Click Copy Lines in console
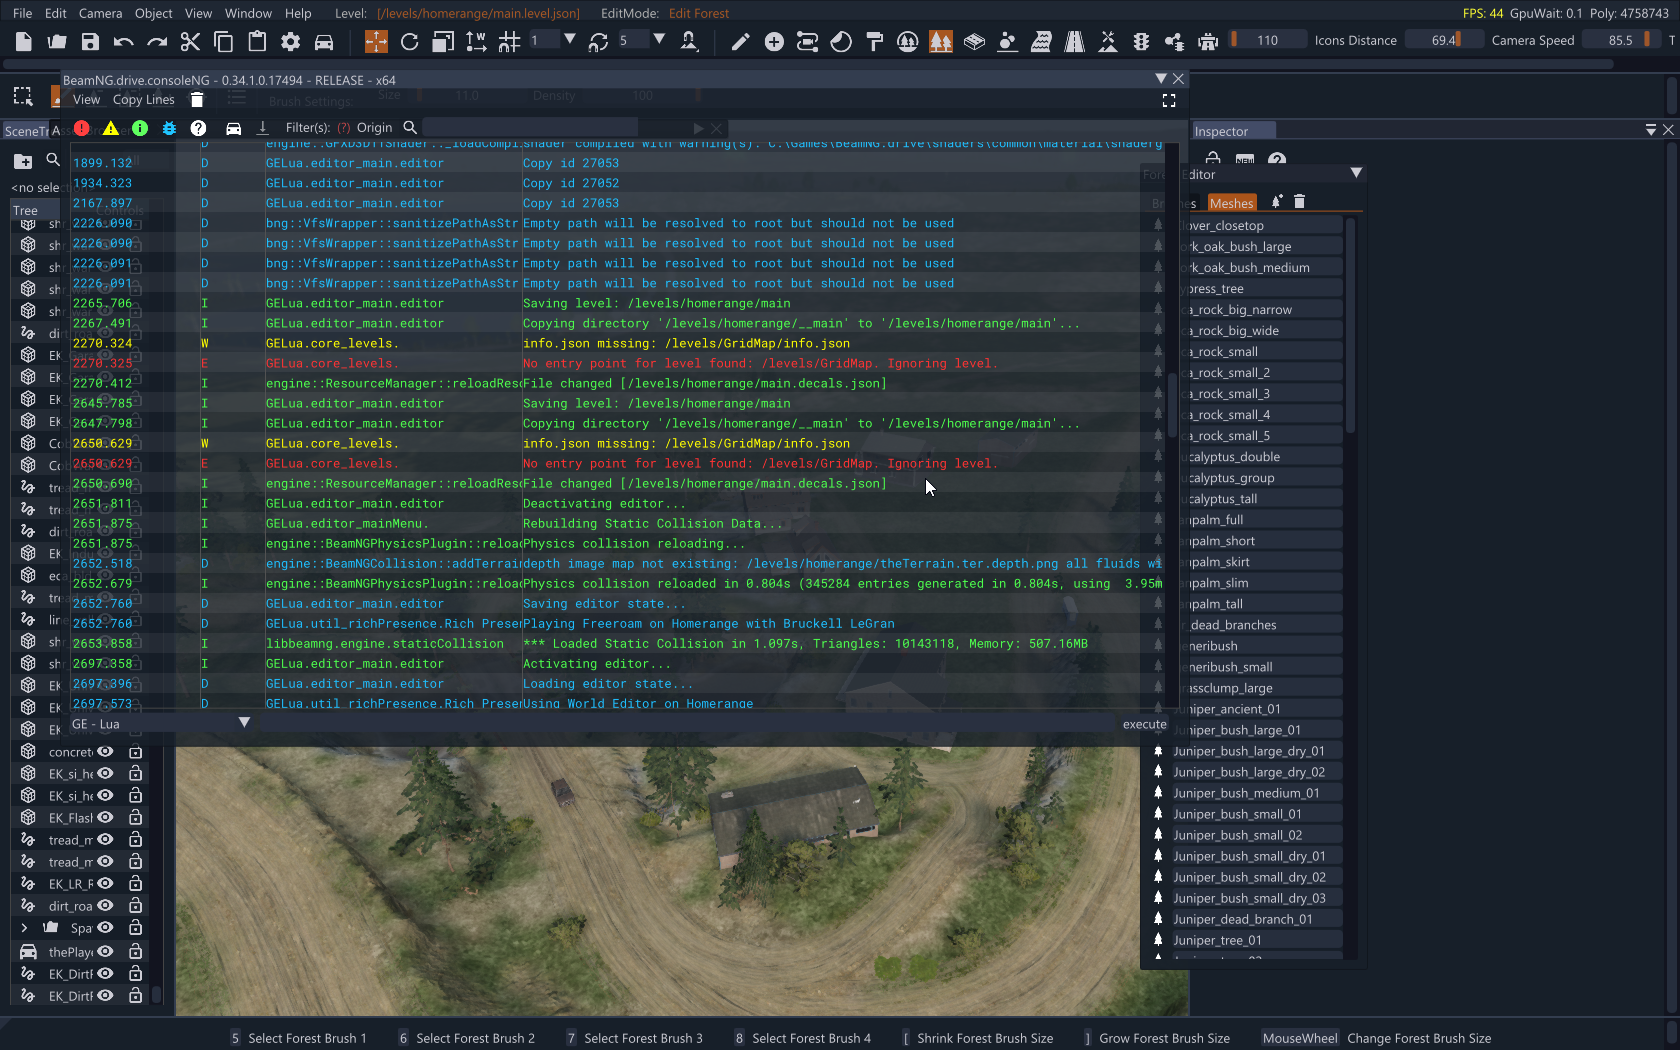1680x1050 pixels. [144, 99]
